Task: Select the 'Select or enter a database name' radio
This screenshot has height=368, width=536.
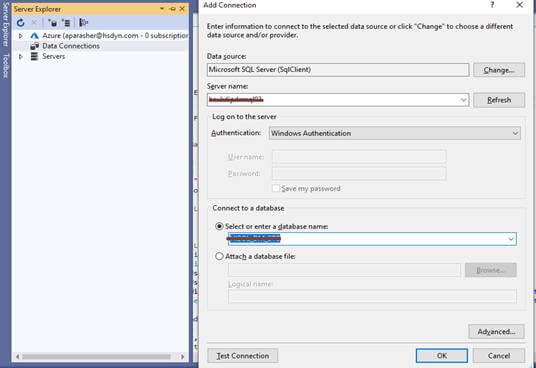Action: coord(219,227)
